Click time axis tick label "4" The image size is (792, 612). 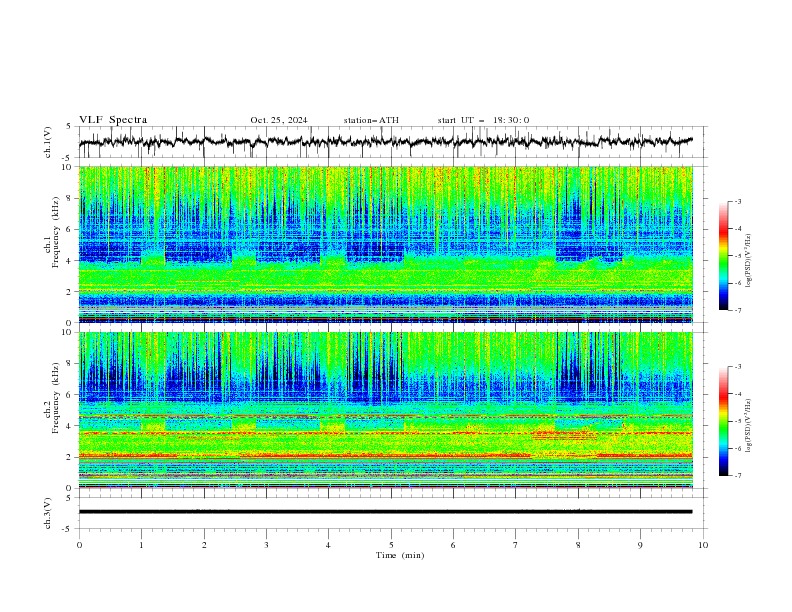pos(328,545)
